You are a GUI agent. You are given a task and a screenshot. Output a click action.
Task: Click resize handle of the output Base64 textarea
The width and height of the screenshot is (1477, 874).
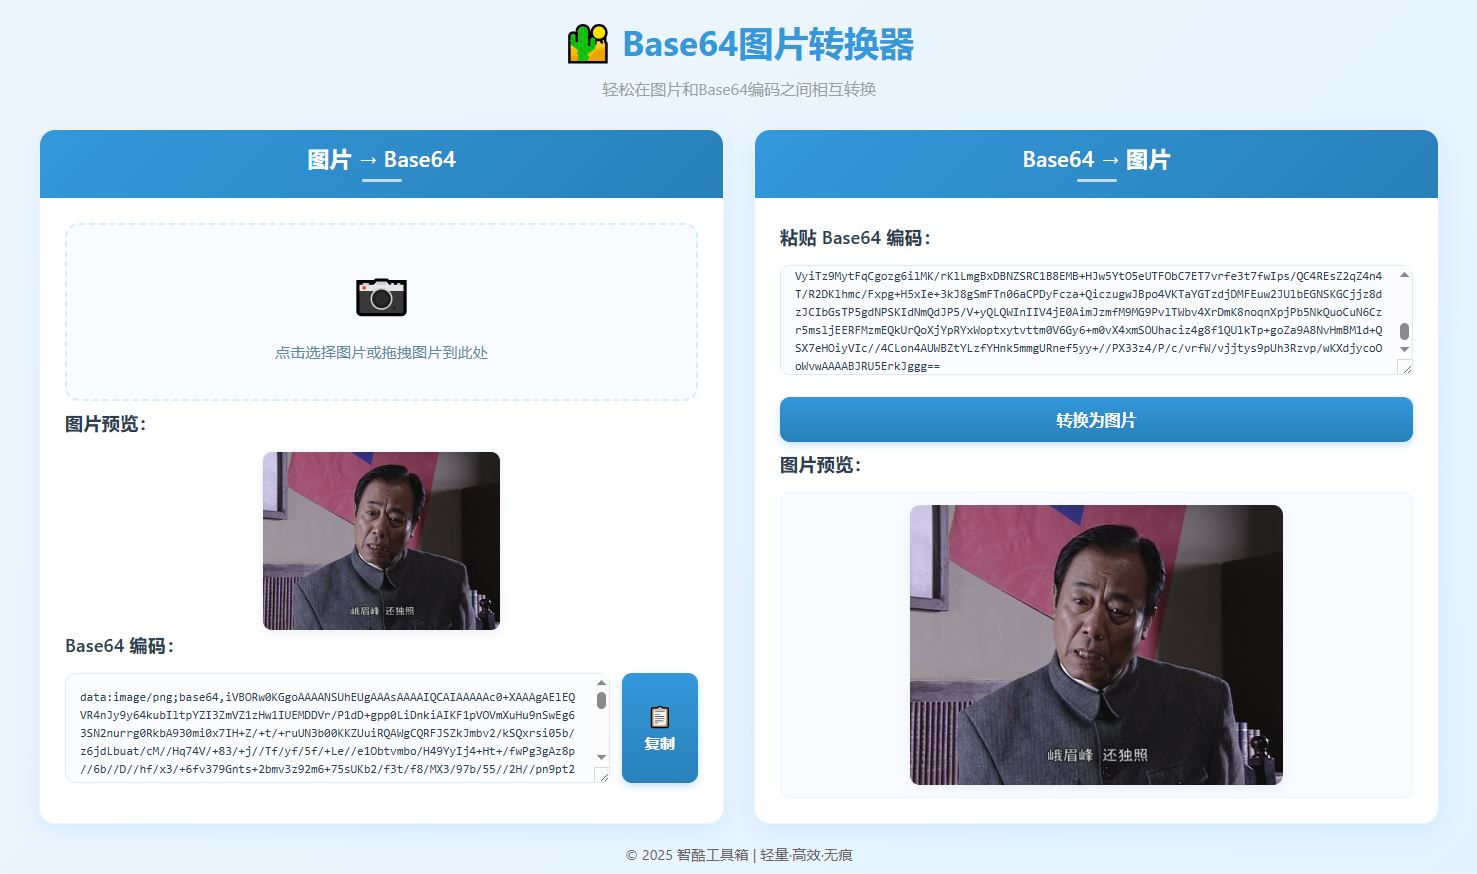pos(602,775)
